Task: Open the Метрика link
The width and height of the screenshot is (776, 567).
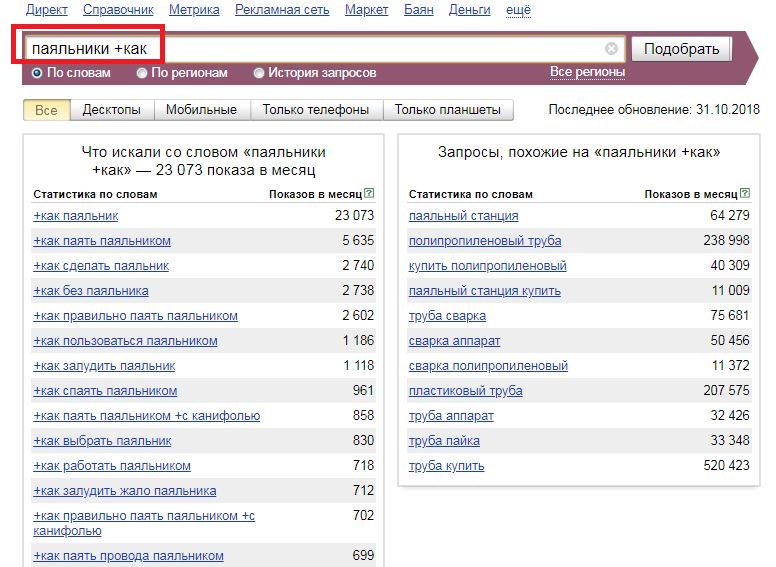Action: [x=194, y=9]
